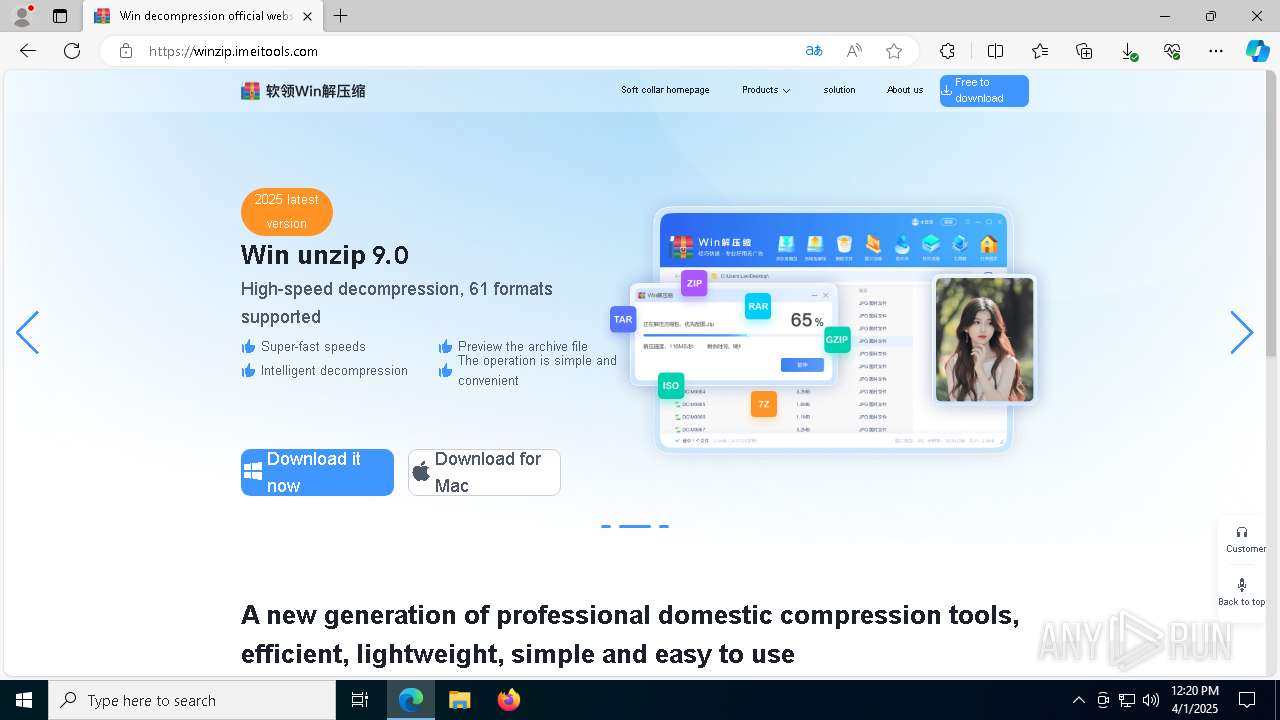Click the 7Z format badge
1280x720 pixels.
pos(764,404)
